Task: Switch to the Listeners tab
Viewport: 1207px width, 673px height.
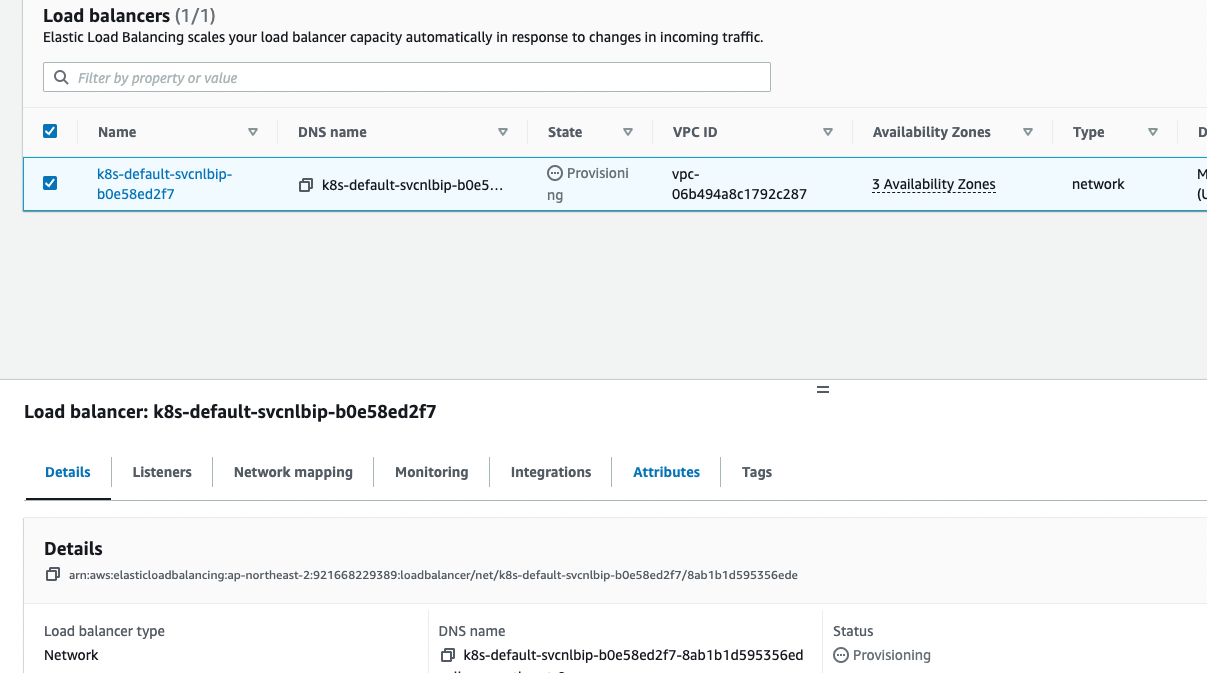Action: coord(162,472)
